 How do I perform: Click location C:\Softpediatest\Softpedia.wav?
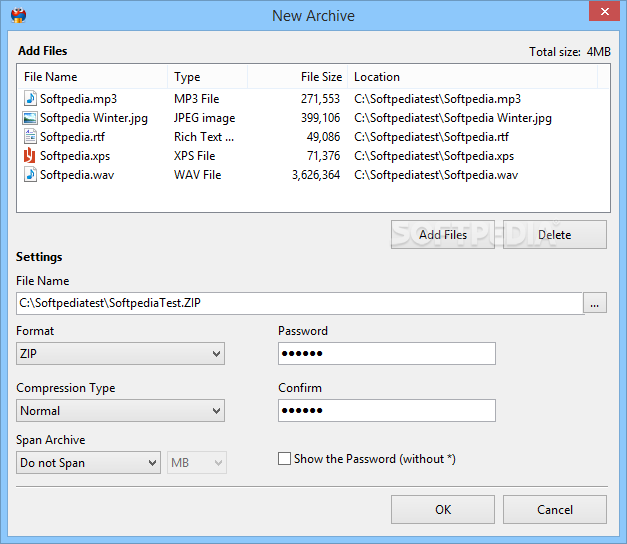pos(436,175)
